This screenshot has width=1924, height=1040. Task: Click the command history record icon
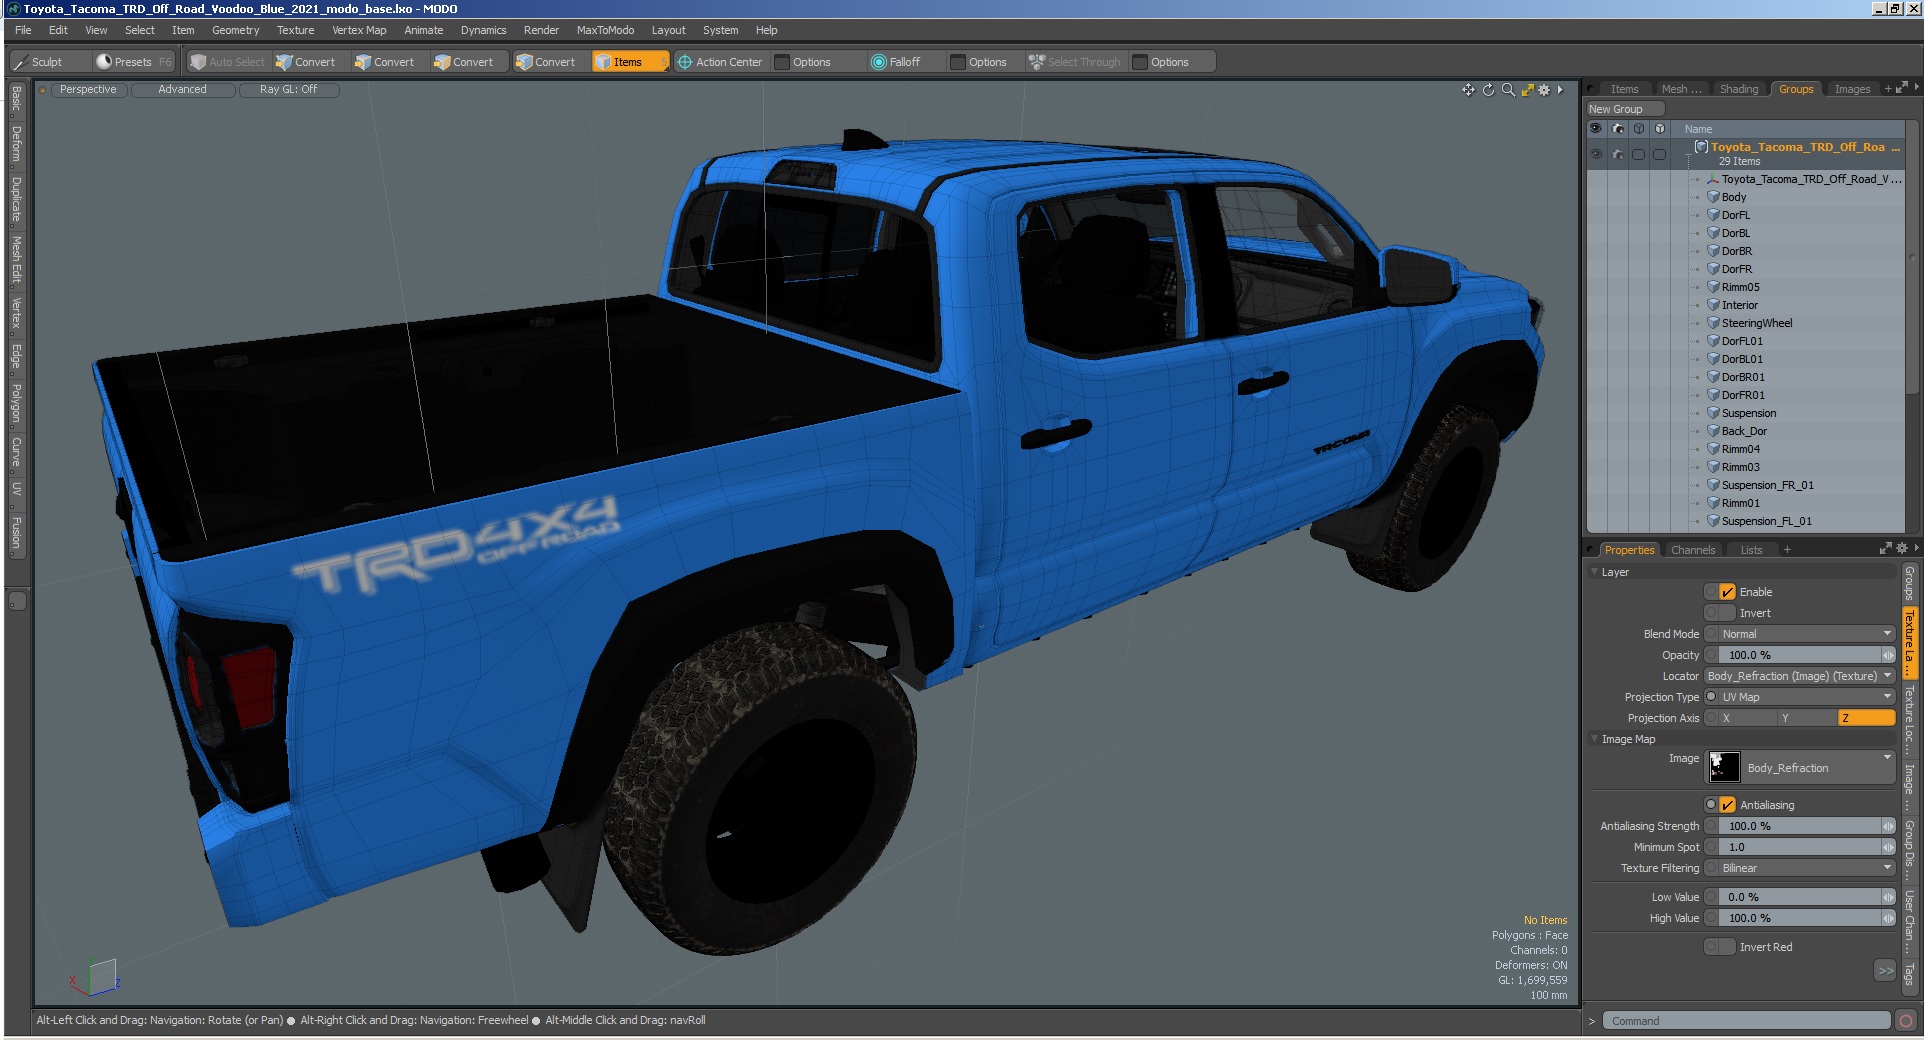pos(1906,1021)
